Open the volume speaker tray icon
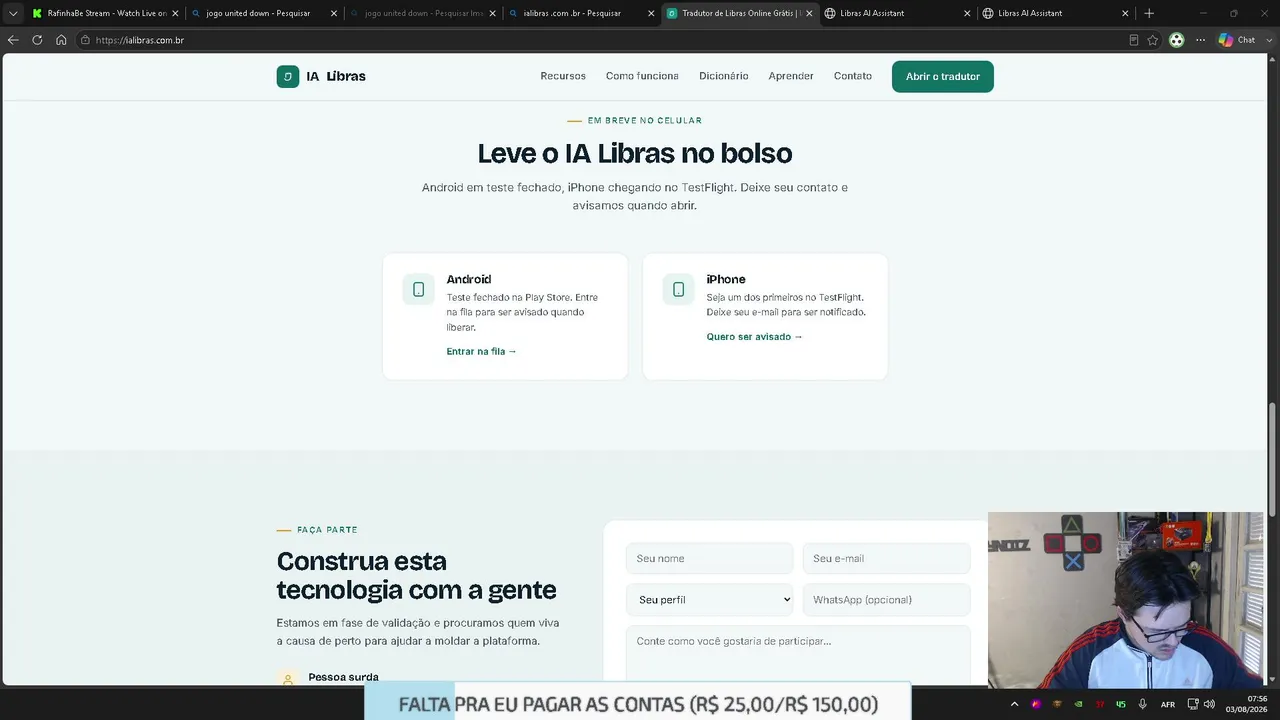1280x720 pixels. pos(1209,704)
